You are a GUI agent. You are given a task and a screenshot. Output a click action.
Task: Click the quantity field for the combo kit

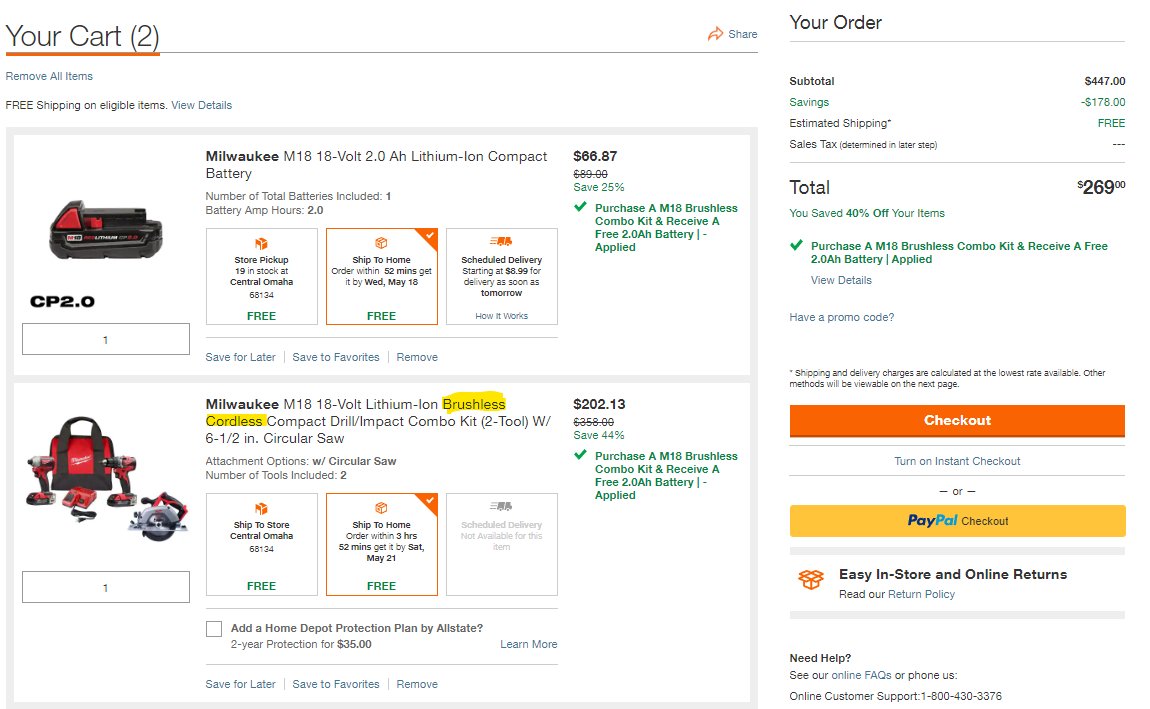pos(106,587)
